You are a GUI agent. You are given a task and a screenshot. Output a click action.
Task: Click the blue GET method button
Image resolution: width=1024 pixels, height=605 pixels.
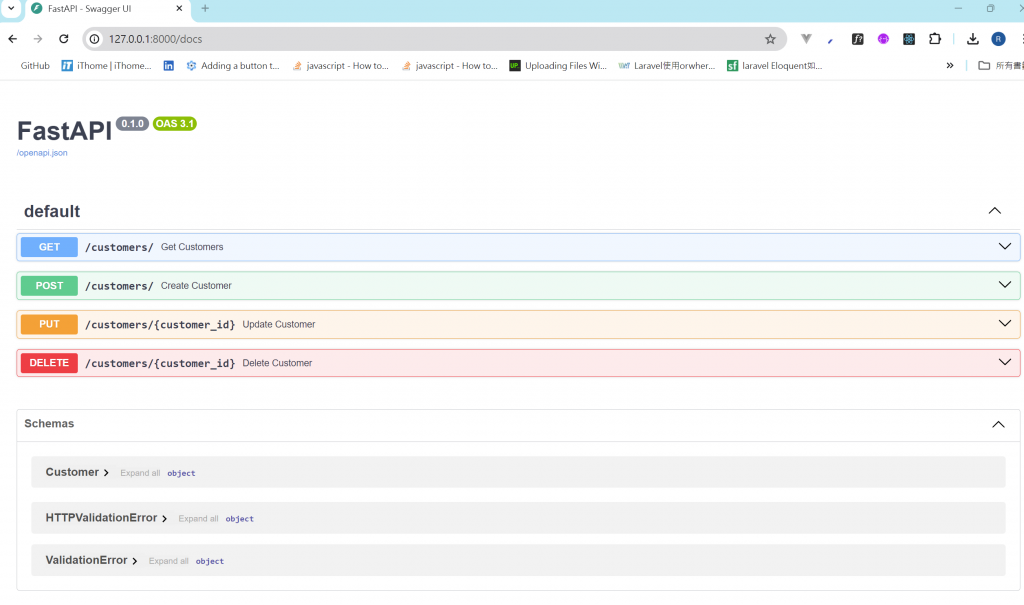(x=49, y=247)
